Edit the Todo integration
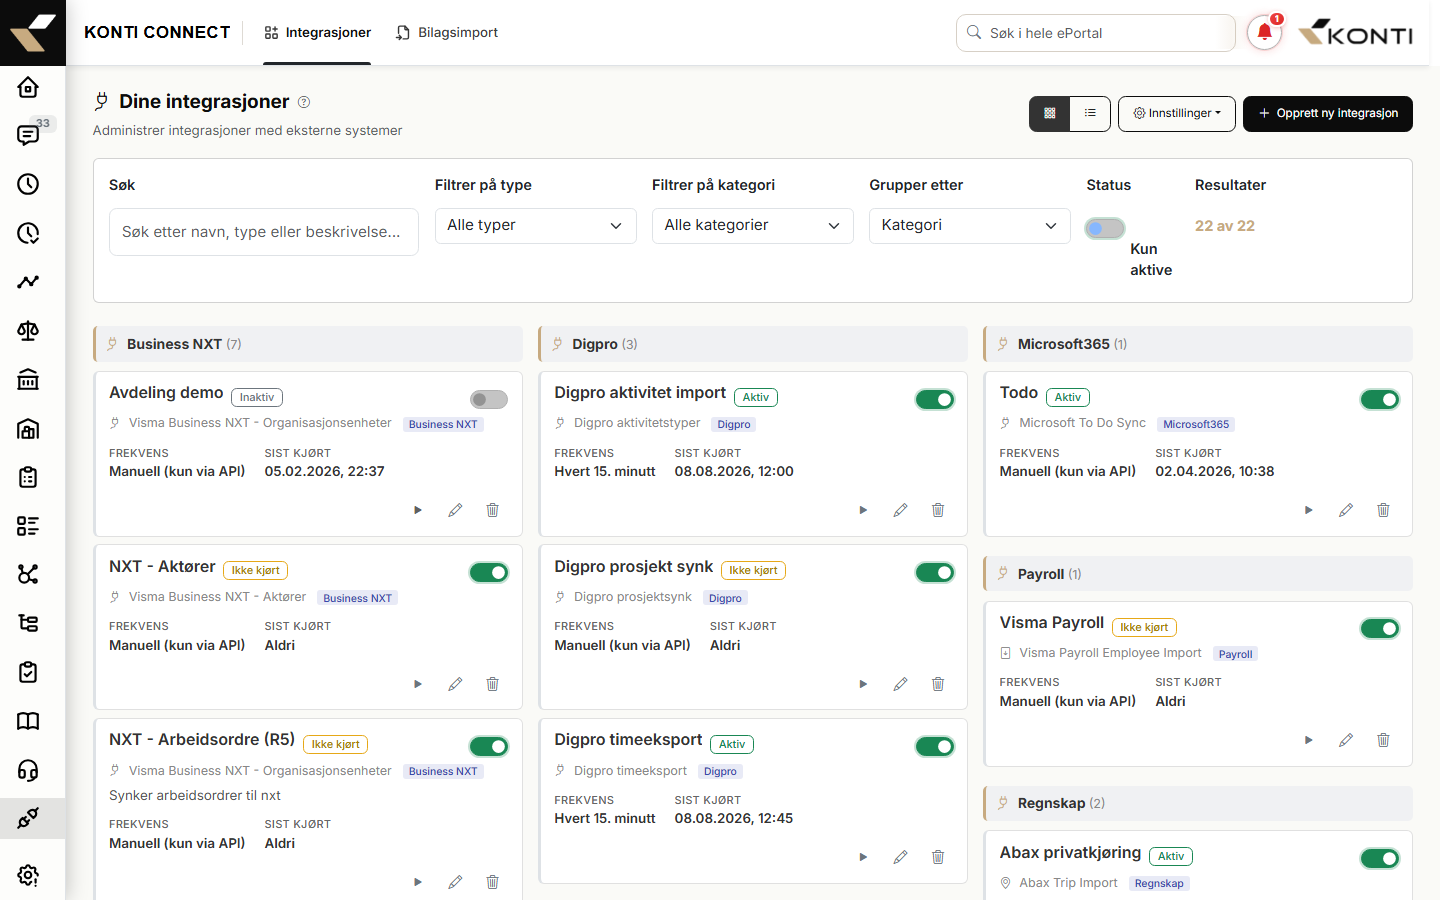The image size is (1440, 900). pyautogui.click(x=1346, y=510)
